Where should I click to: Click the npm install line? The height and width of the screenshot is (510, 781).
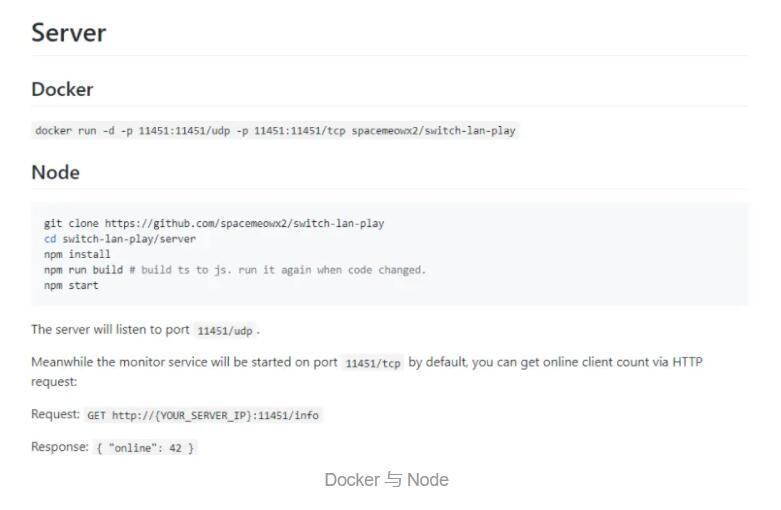[77, 254]
